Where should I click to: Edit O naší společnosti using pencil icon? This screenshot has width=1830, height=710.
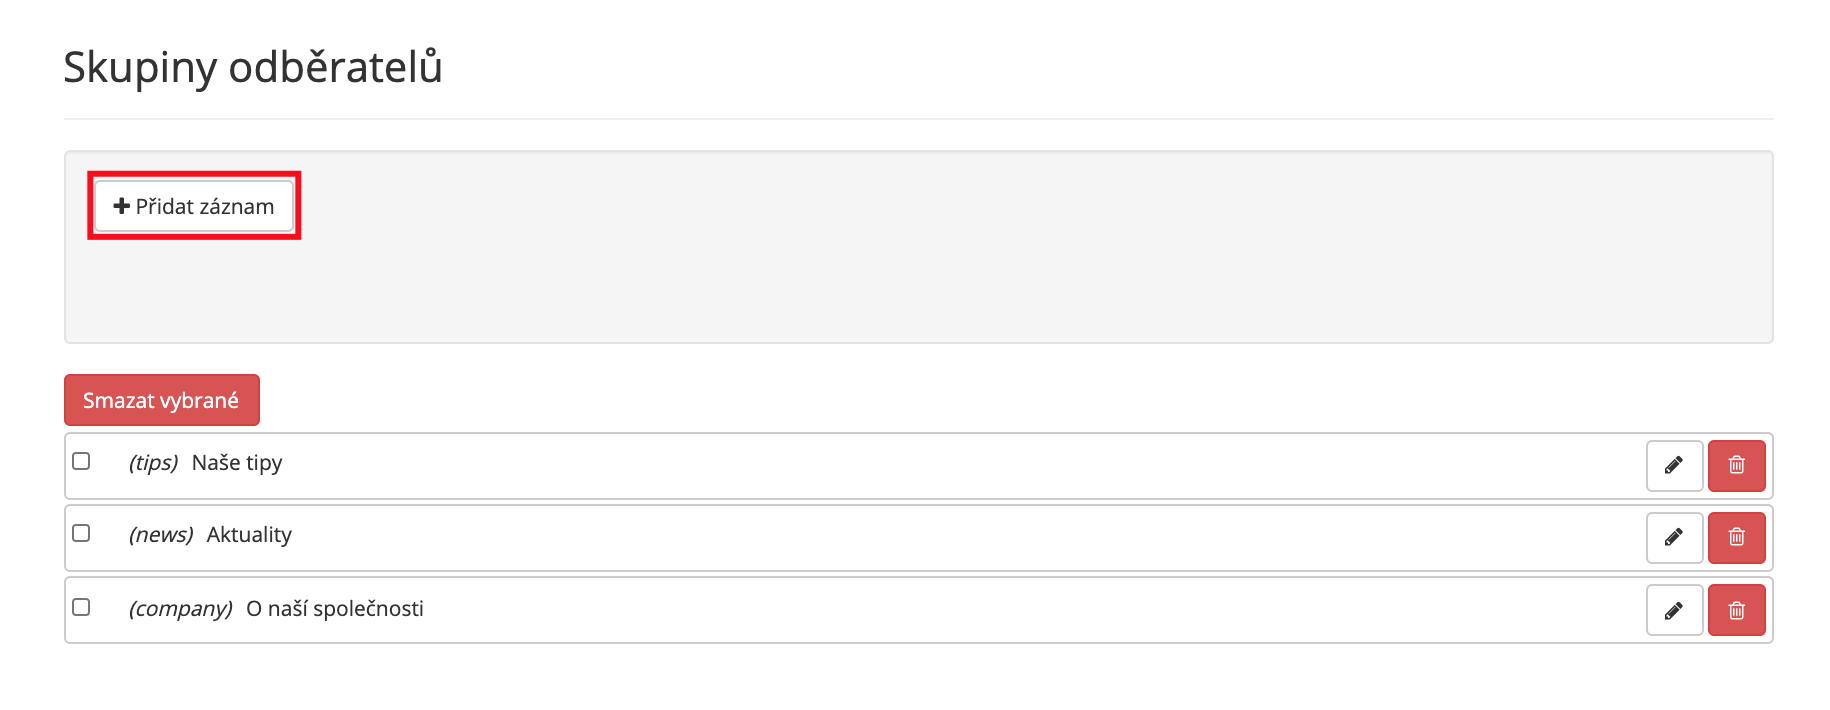click(1674, 610)
